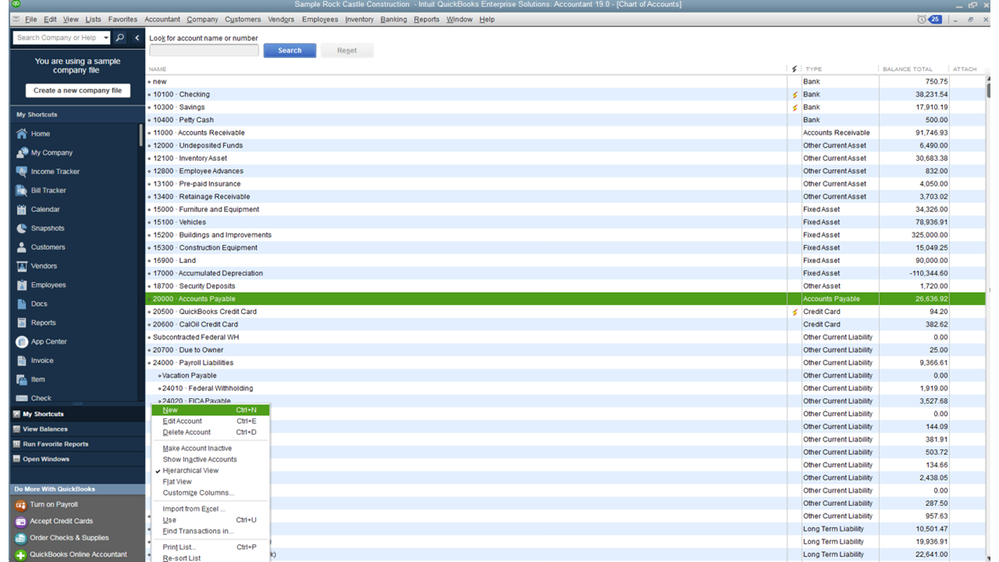999x562 pixels.
Task: Select New in context menu
Action: coord(210,410)
